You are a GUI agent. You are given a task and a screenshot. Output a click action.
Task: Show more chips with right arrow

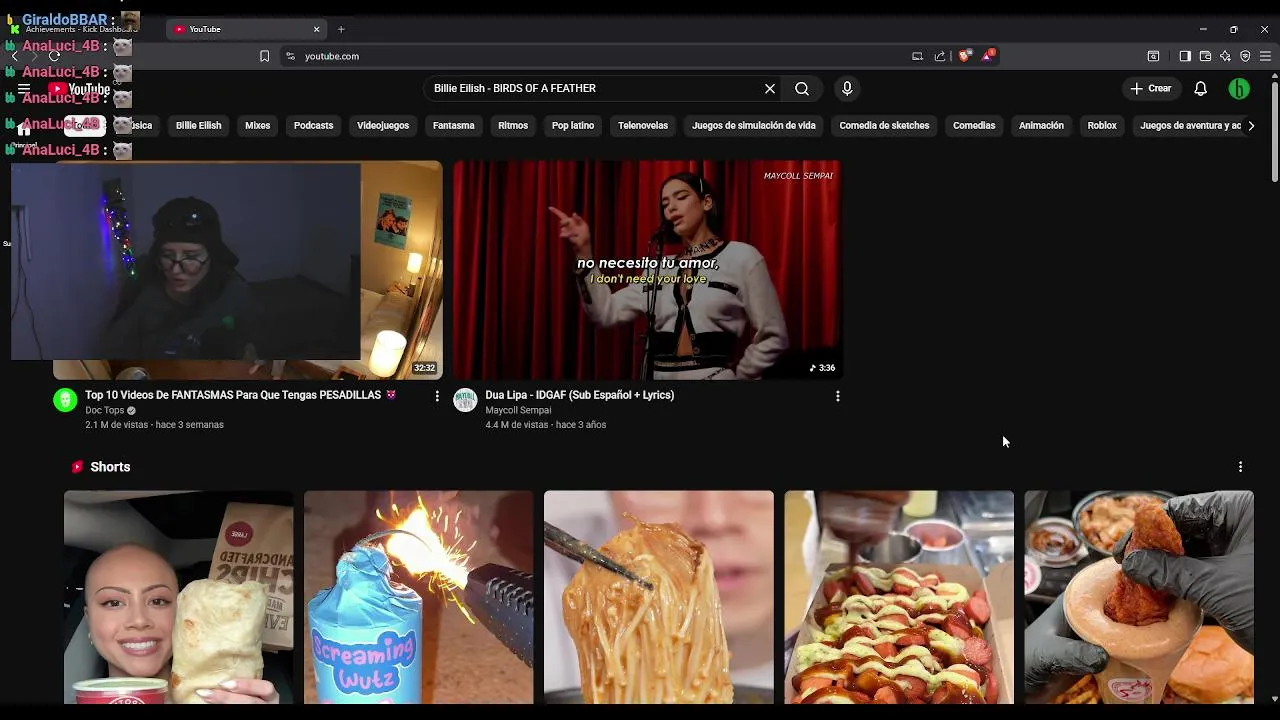click(x=1251, y=126)
